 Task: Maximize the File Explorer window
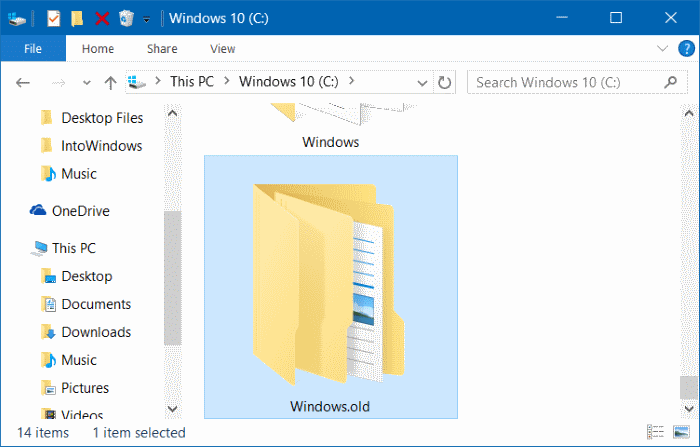(616, 18)
